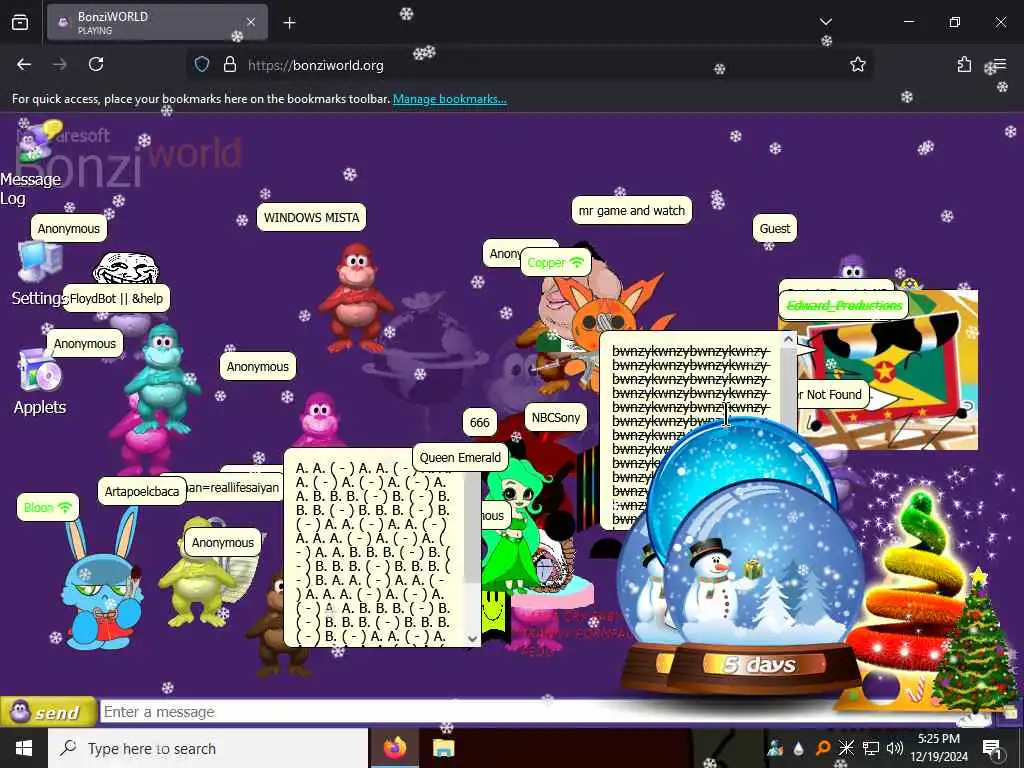This screenshot has width=1024, height=768.
Task: Click the send button
Action: [48, 712]
